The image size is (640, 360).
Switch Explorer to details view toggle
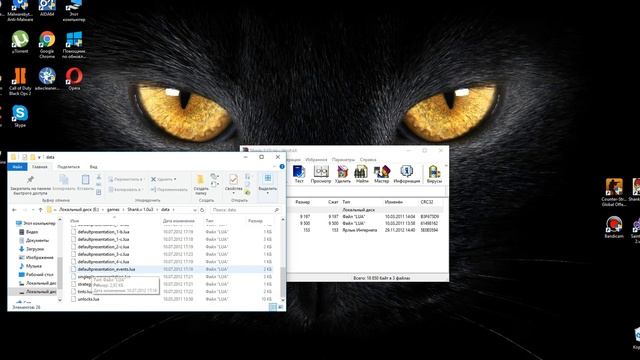pyautogui.click(x=272, y=307)
